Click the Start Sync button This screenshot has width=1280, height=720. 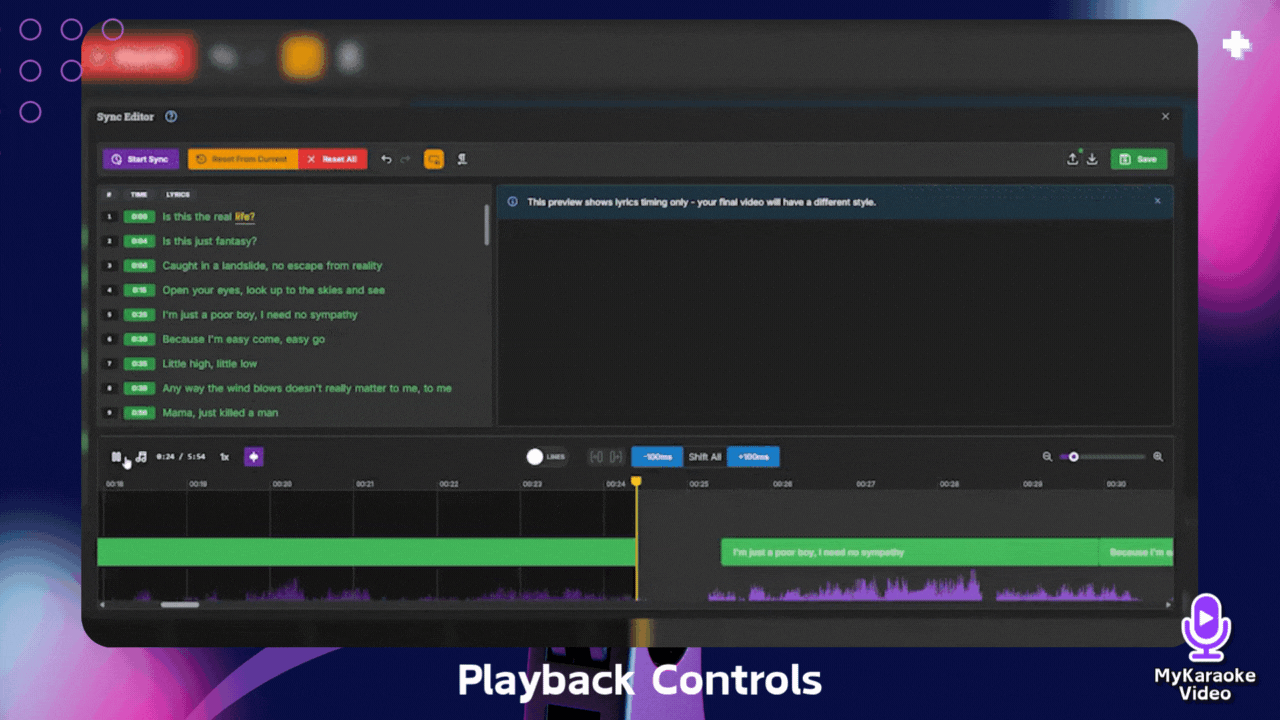[141, 159]
